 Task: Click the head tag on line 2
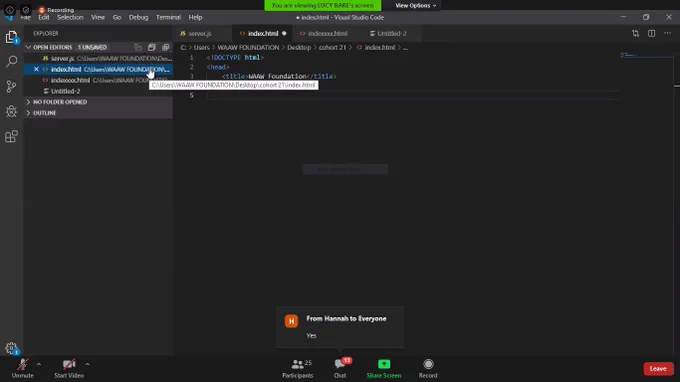[218, 67]
